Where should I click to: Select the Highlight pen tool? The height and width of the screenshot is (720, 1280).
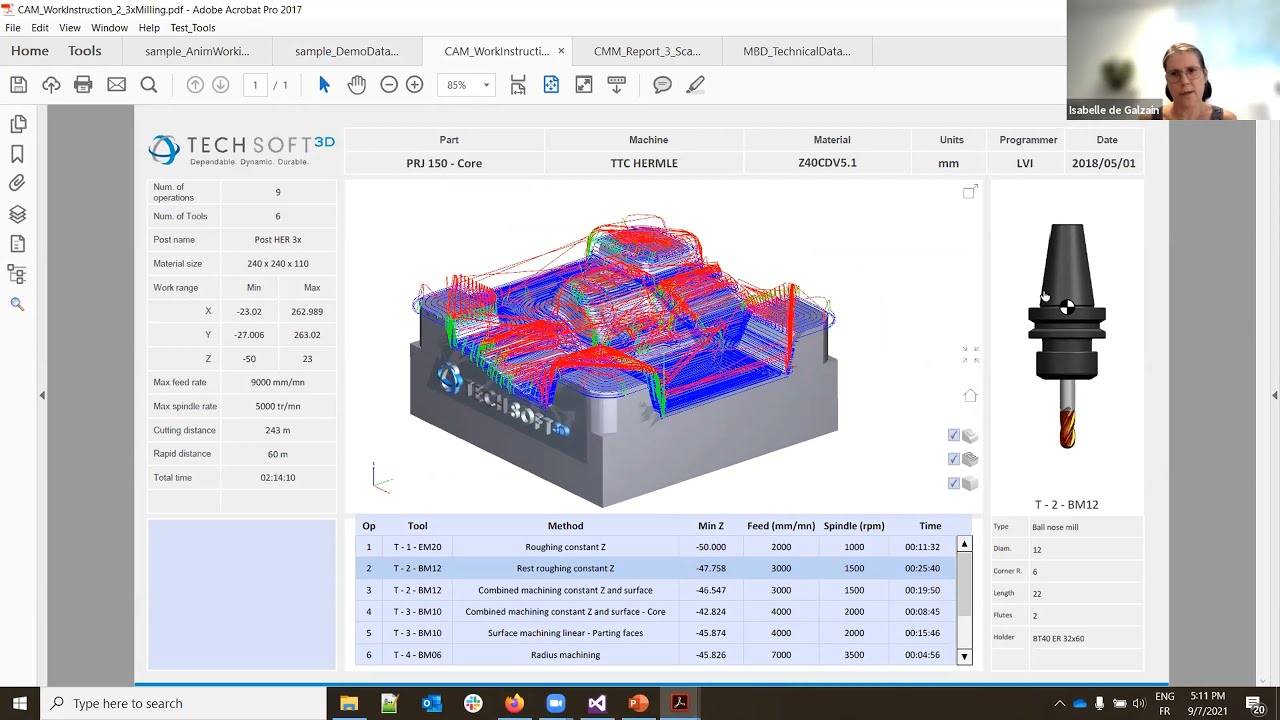pyautogui.click(x=696, y=85)
